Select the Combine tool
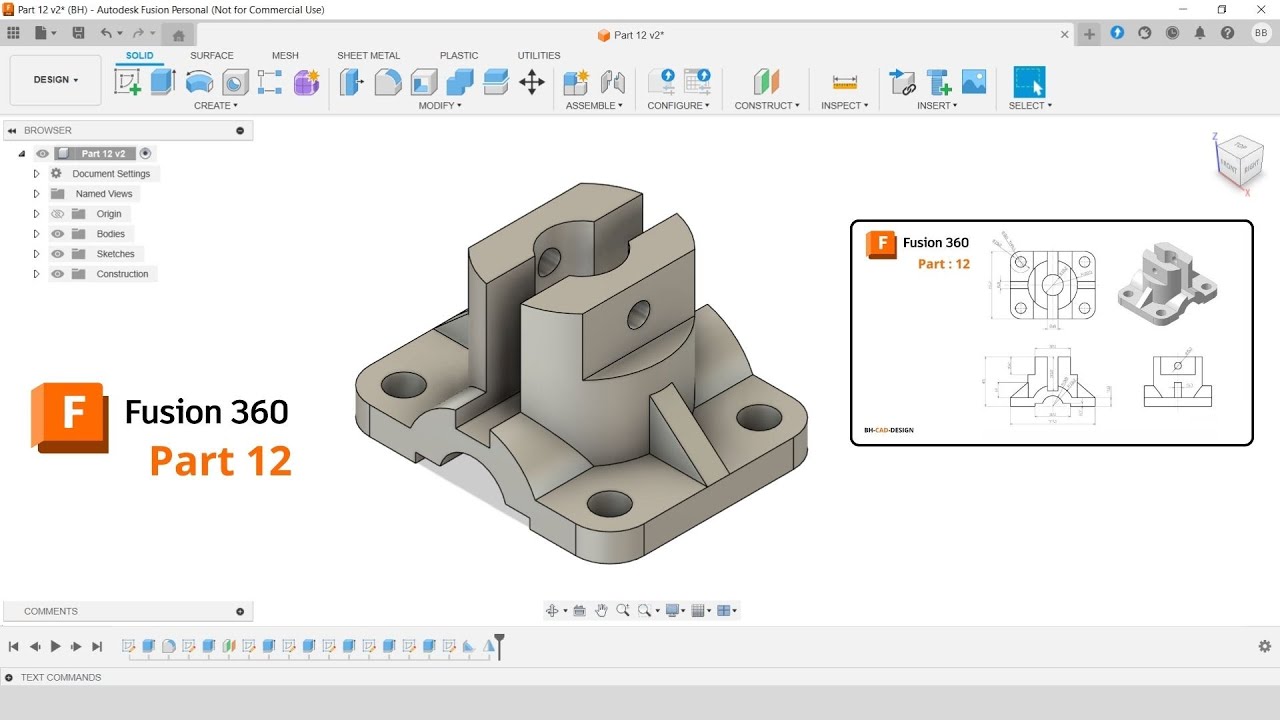Image resolution: width=1280 pixels, height=720 pixels. pos(460,82)
